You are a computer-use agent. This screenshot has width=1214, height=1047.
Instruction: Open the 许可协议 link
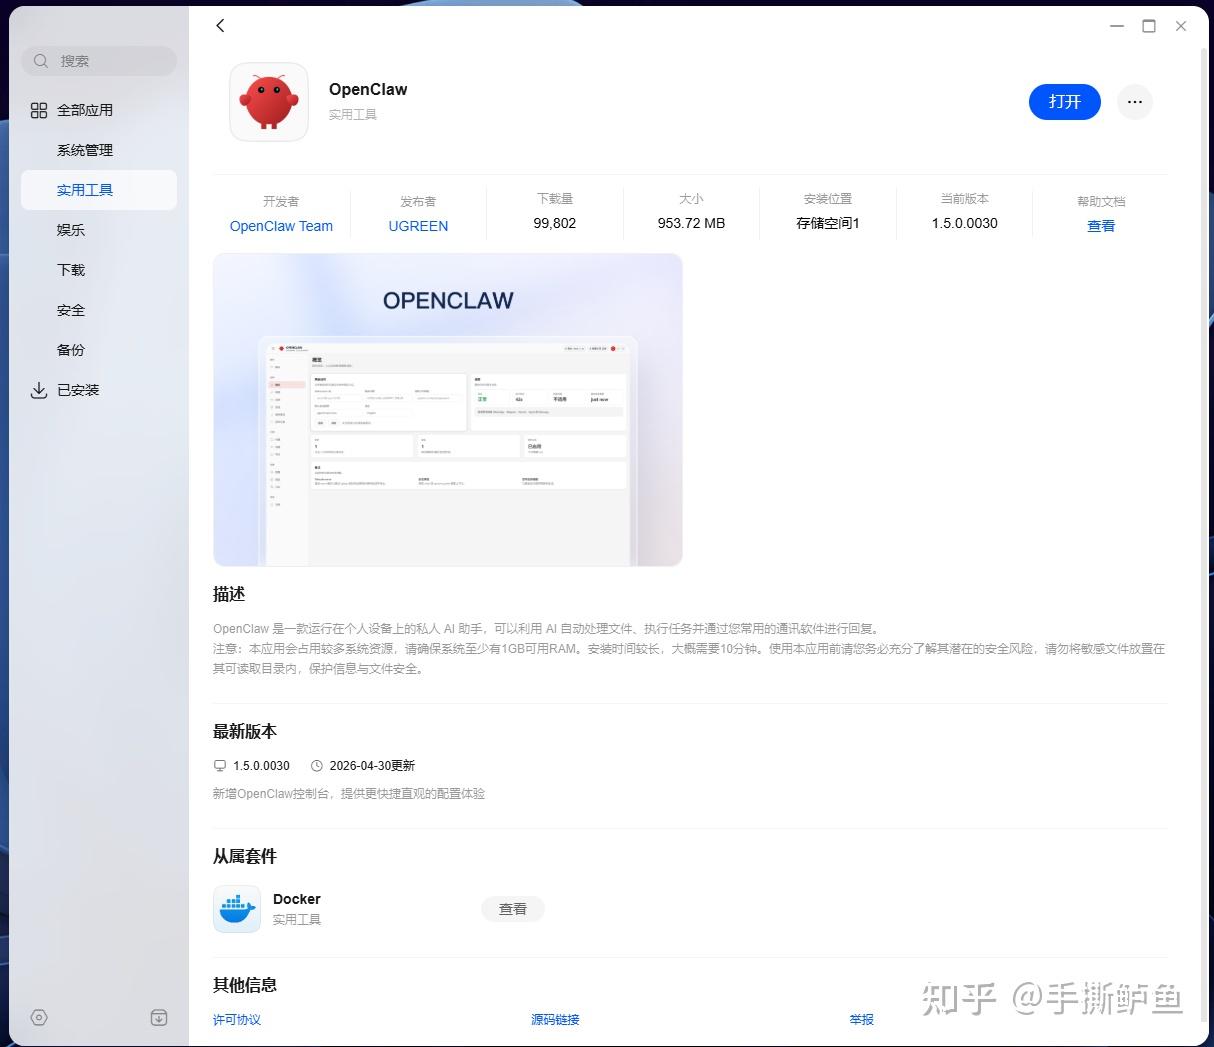(237, 1020)
